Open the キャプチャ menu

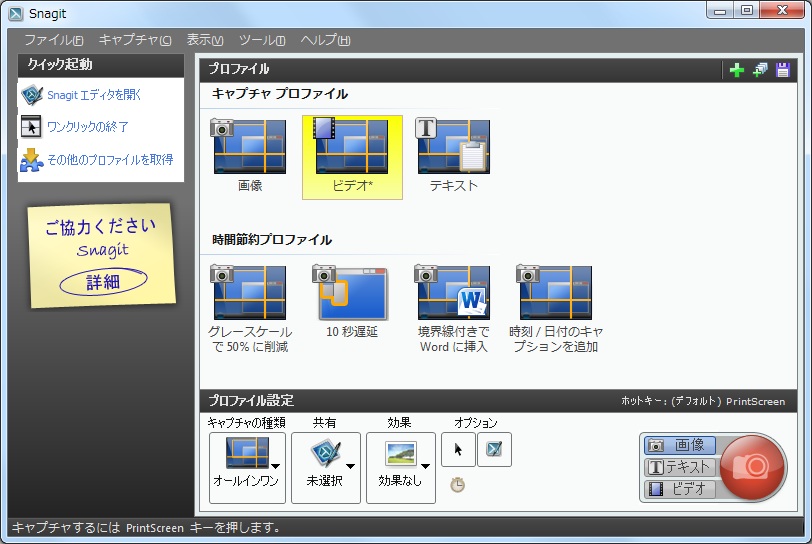[135, 40]
